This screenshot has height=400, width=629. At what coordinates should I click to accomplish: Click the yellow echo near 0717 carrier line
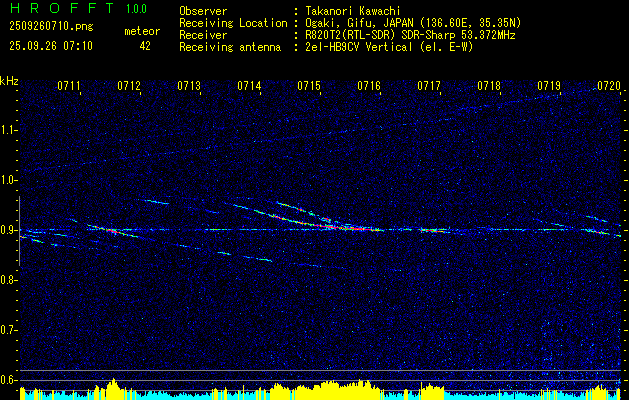point(431,230)
